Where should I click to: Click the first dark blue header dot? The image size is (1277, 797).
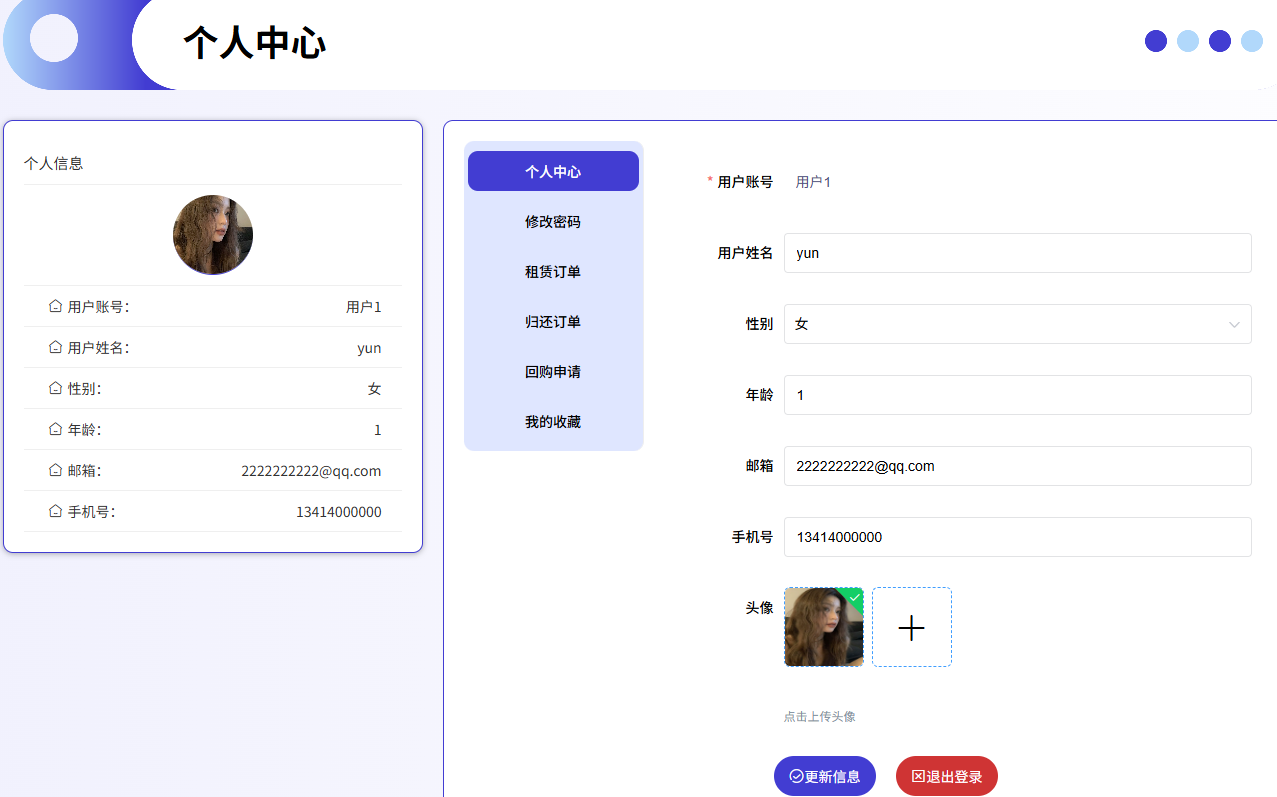pyautogui.click(x=1156, y=41)
